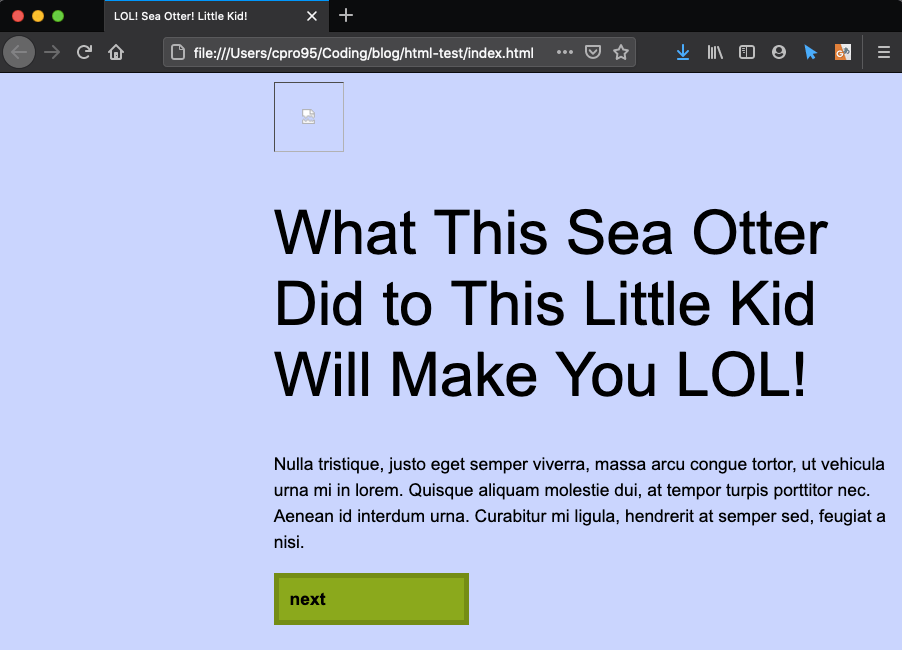
Task: Open the page info document icon
Action: [x=178, y=52]
